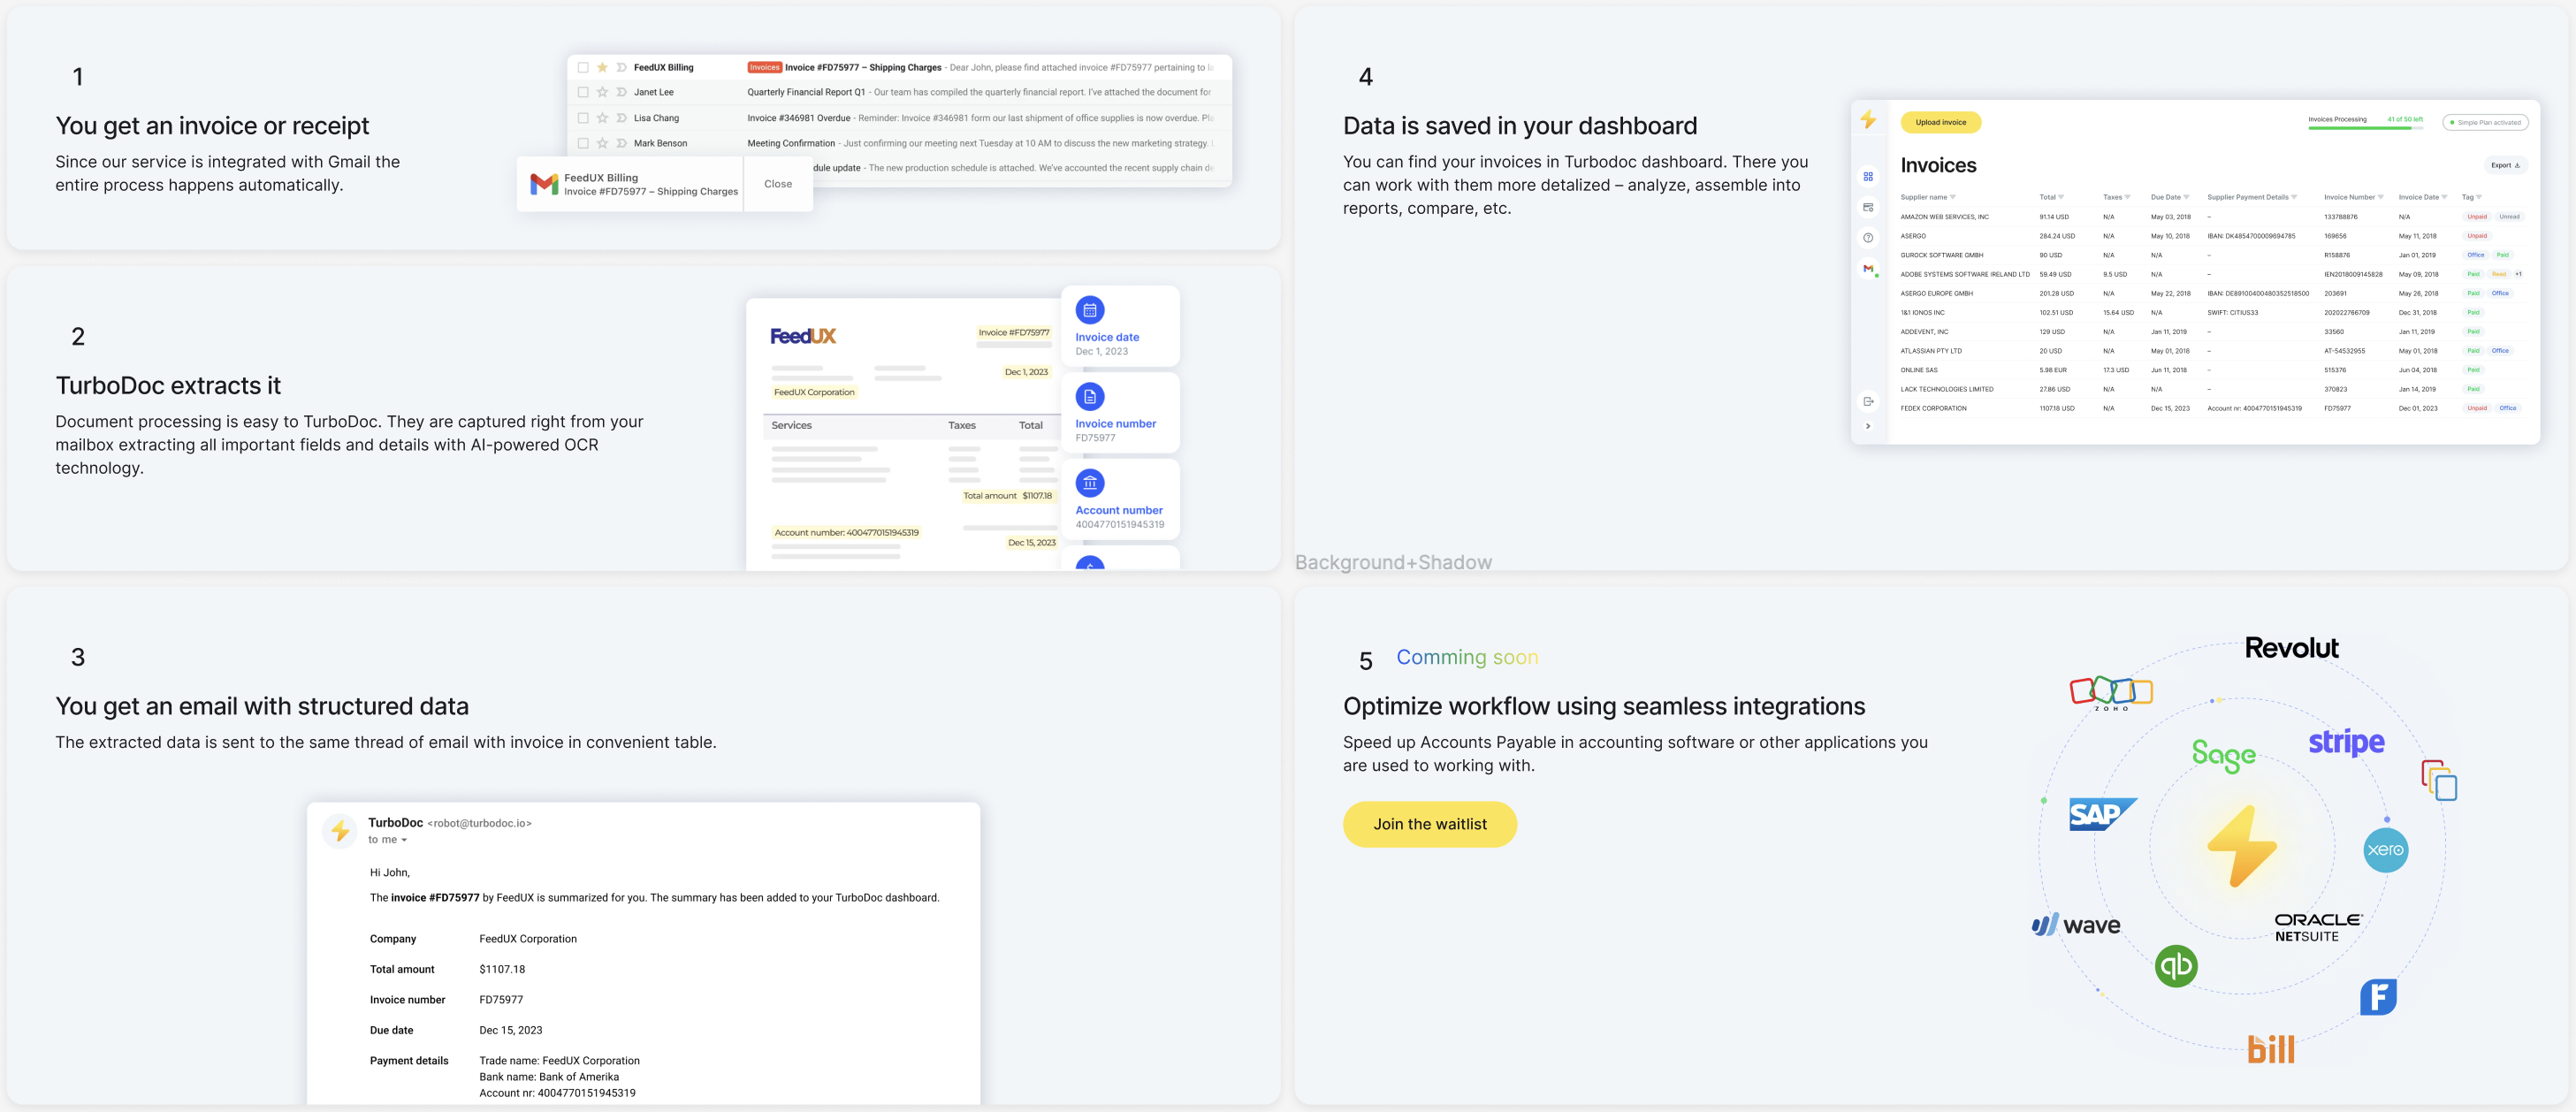Open the Gmail integration sidebar icon
Screen dimensions: 2576x1112
[1867, 269]
